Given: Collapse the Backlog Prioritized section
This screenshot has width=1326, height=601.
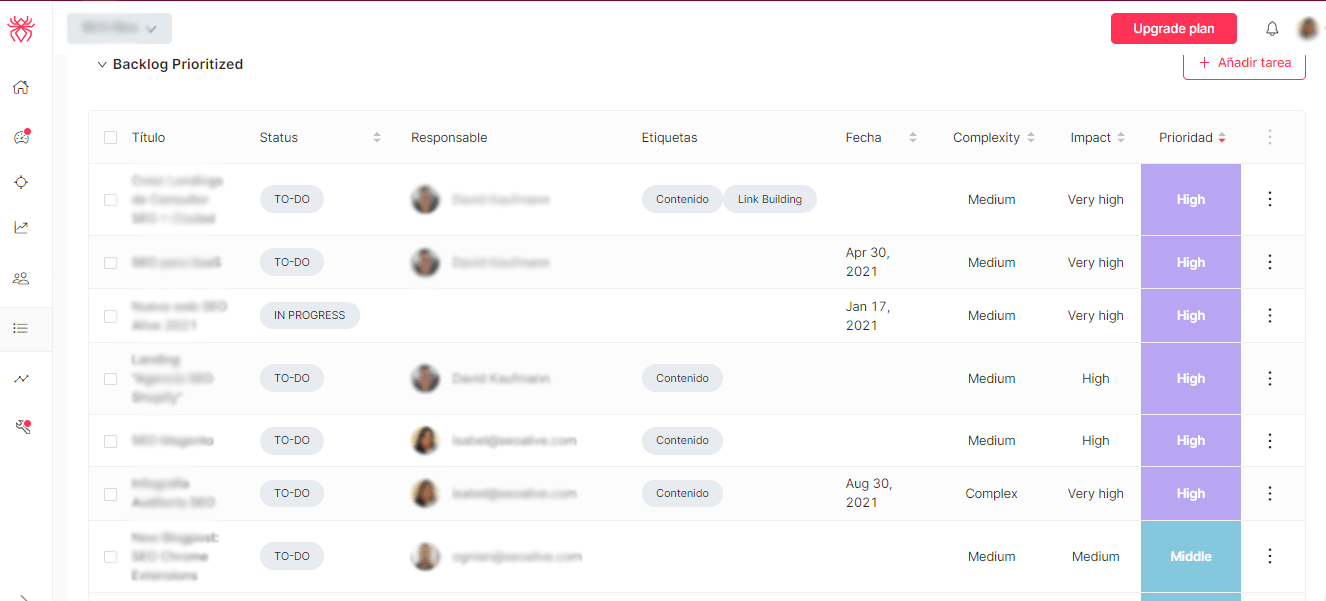Looking at the screenshot, I should click(101, 63).
